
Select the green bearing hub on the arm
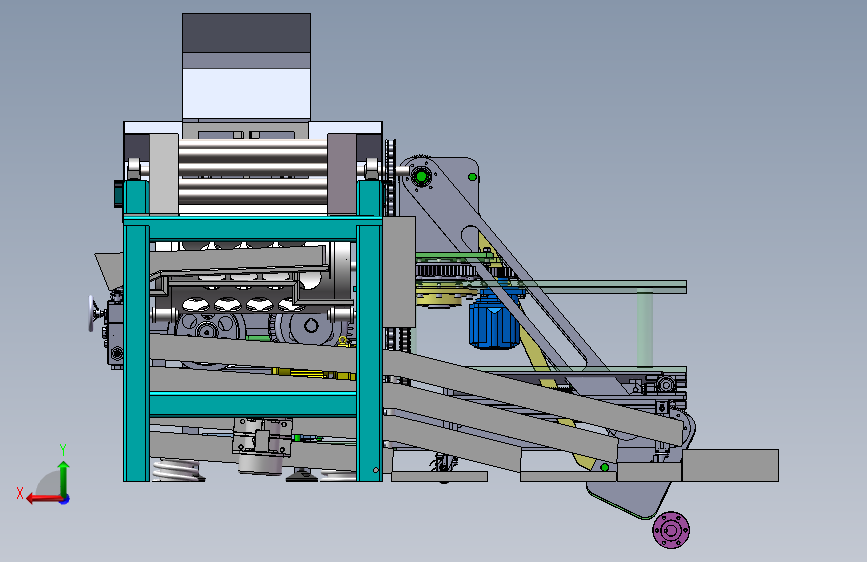tap(421, 176)
